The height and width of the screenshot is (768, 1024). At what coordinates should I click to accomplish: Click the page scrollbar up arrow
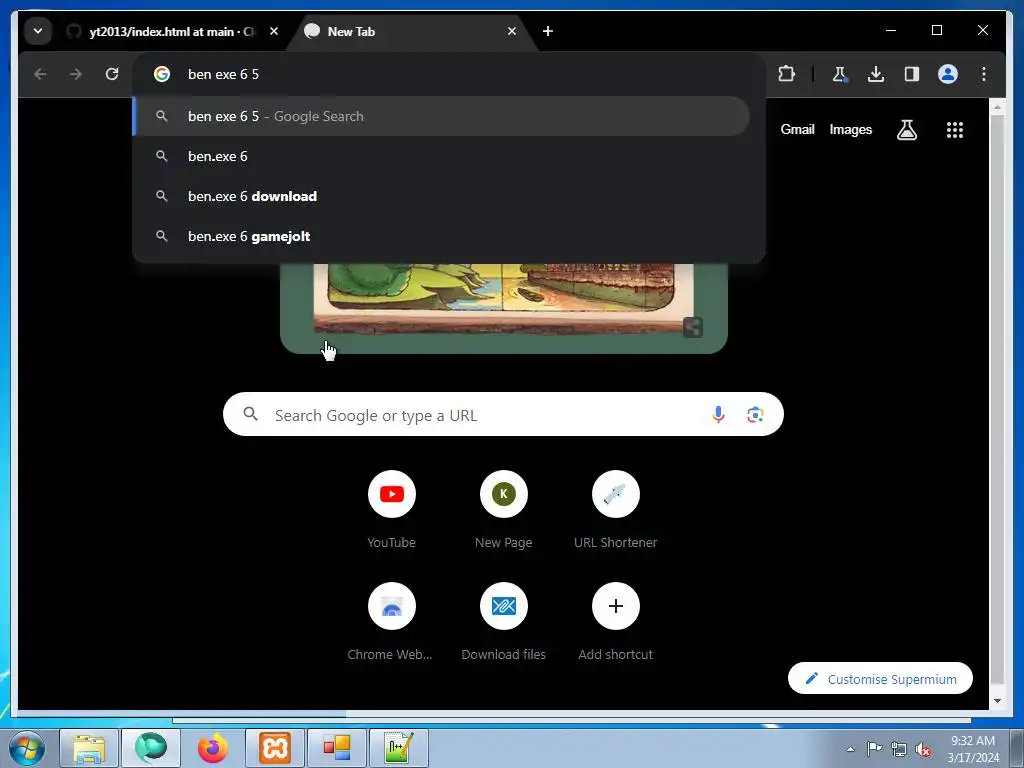pyautogui.click(x=997, y=107)
